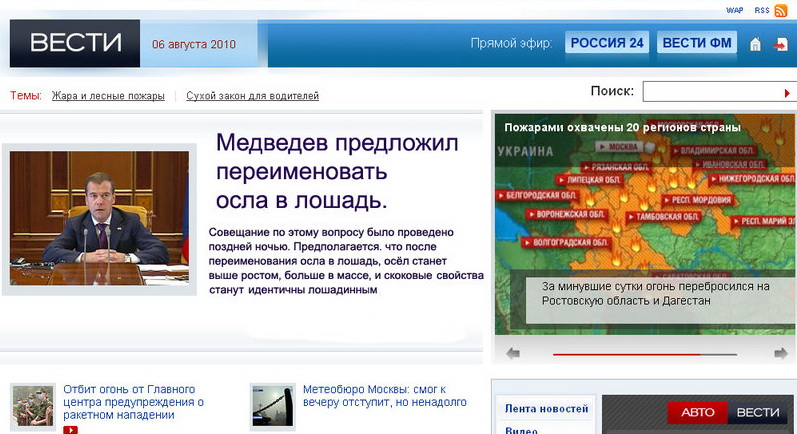Select the 'Жара и лесные пожары' topic
Image resolution: width=797 pixels, height=434 pixels.
pyautogui.click(x=108, y=96)
